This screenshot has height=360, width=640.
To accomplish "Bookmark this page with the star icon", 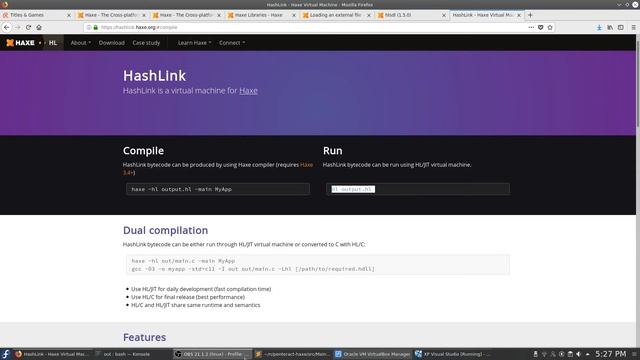I will coord(550,27).
